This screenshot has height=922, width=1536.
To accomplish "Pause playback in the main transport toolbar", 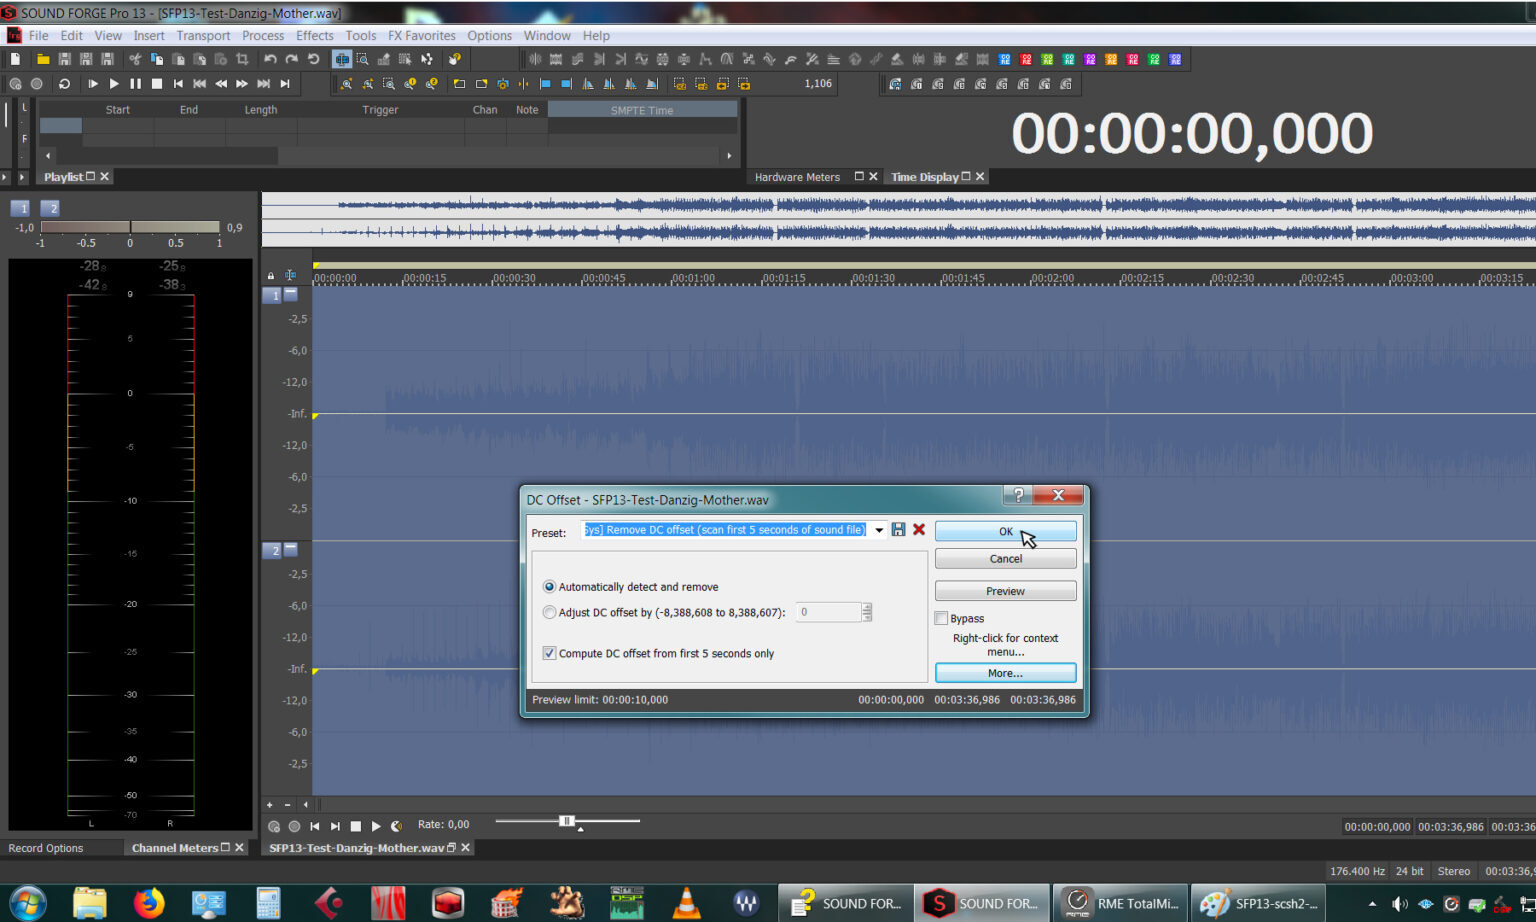I will [x=135, y=84].
